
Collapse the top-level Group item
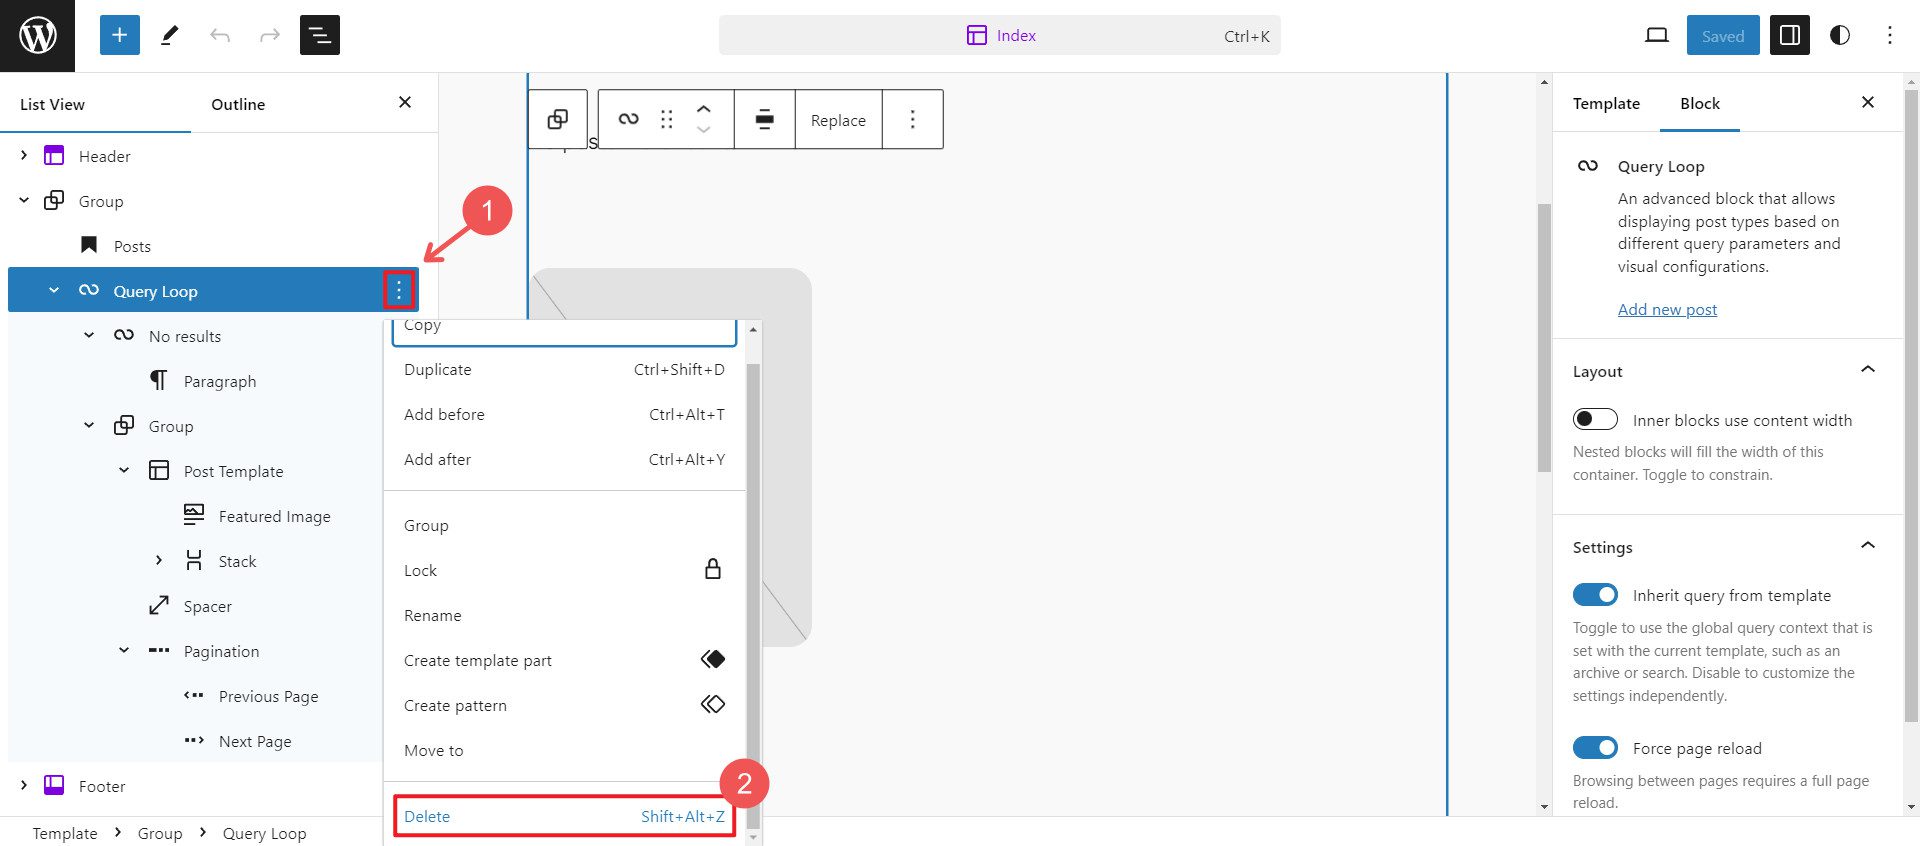[24, 200]
